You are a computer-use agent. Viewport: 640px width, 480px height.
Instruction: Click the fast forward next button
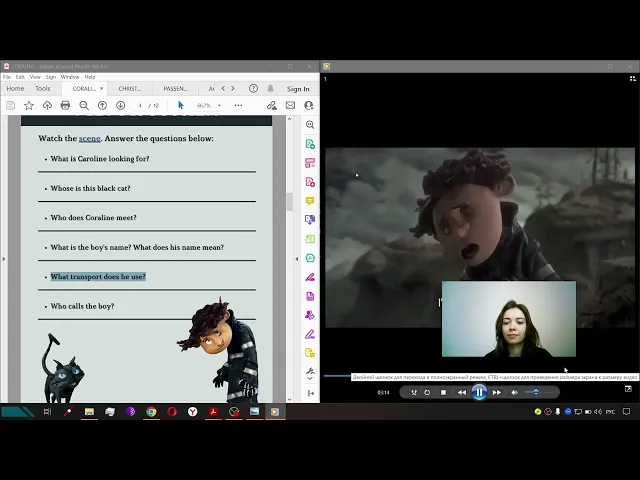click(496, 392)
